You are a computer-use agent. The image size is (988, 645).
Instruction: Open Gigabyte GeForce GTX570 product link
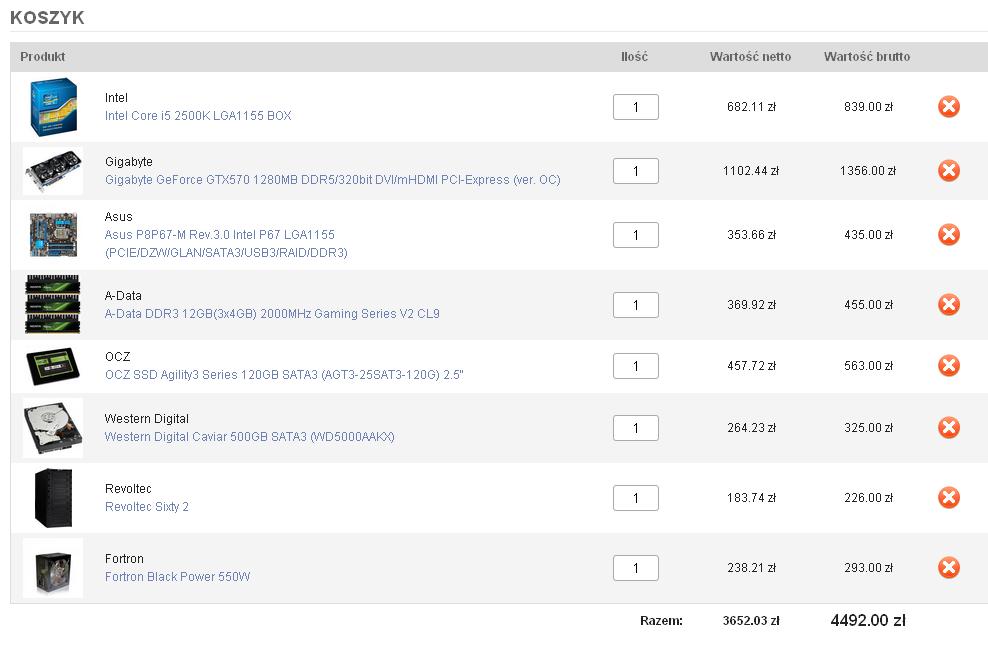click(x=333, y=180)
